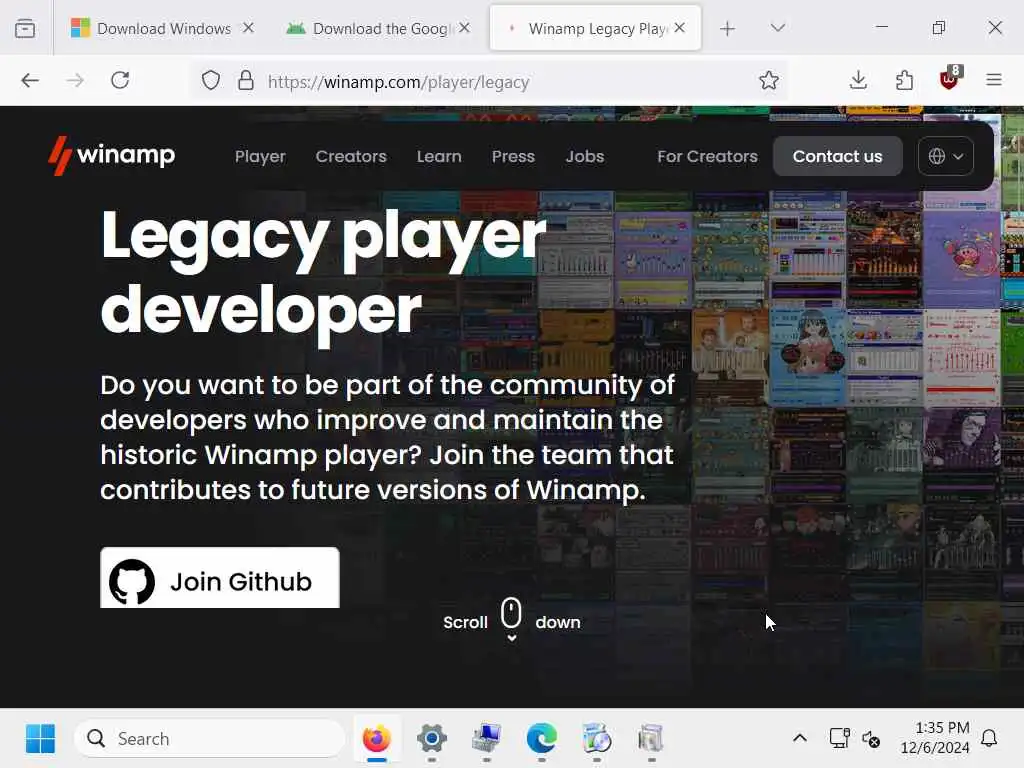Click the Scroll down mouse indicator
The image size is (1024, 768).
tap(511, 619)
